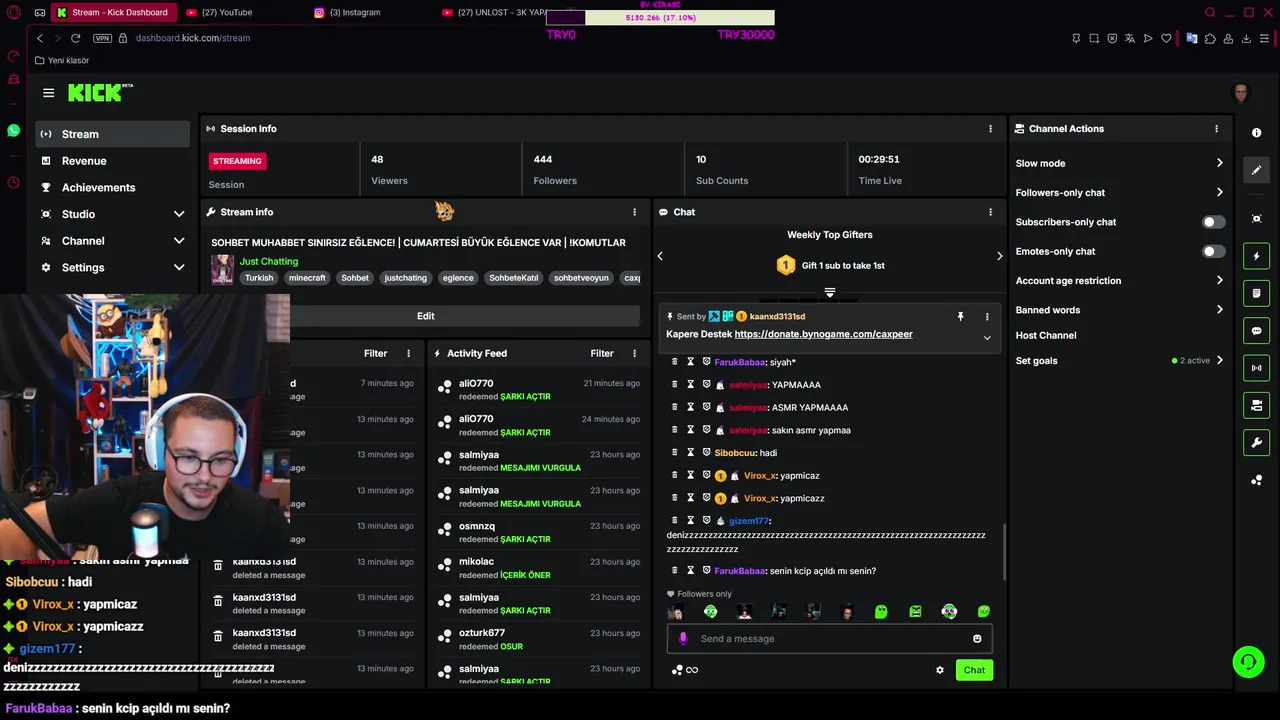Screen dimensions: 1280x720
Task: Toggle Emotes-only chat switch
Action: (1213, 251)
